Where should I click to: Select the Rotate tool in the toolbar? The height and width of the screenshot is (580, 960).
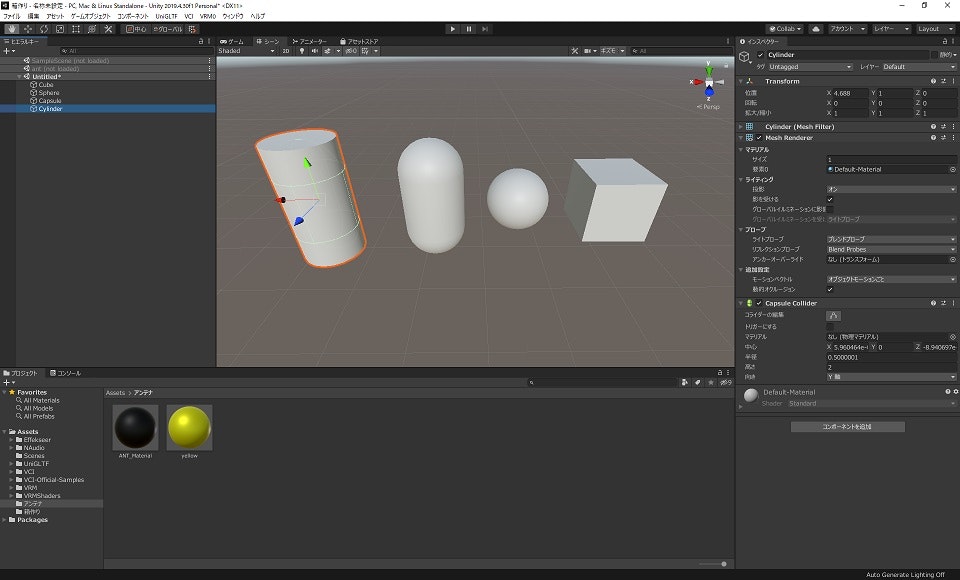point(43,29)
